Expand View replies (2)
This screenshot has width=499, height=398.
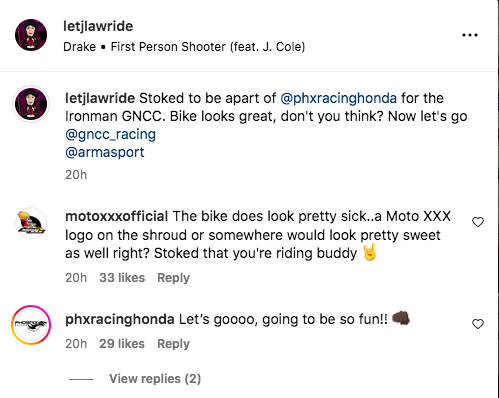[x=155, y=379]
